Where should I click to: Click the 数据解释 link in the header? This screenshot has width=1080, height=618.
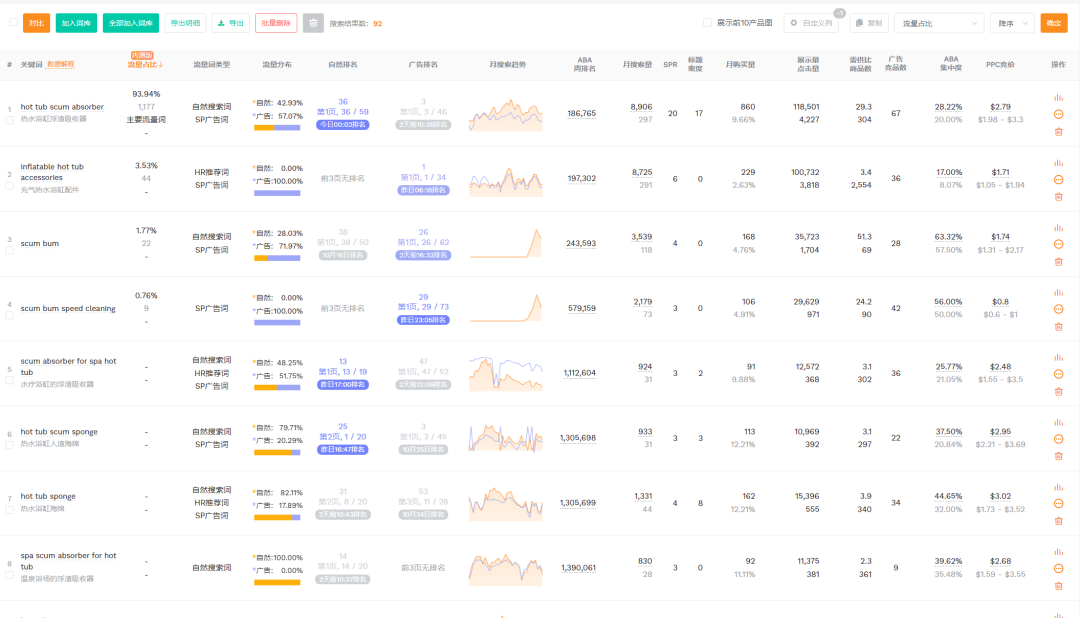[61, 64]
